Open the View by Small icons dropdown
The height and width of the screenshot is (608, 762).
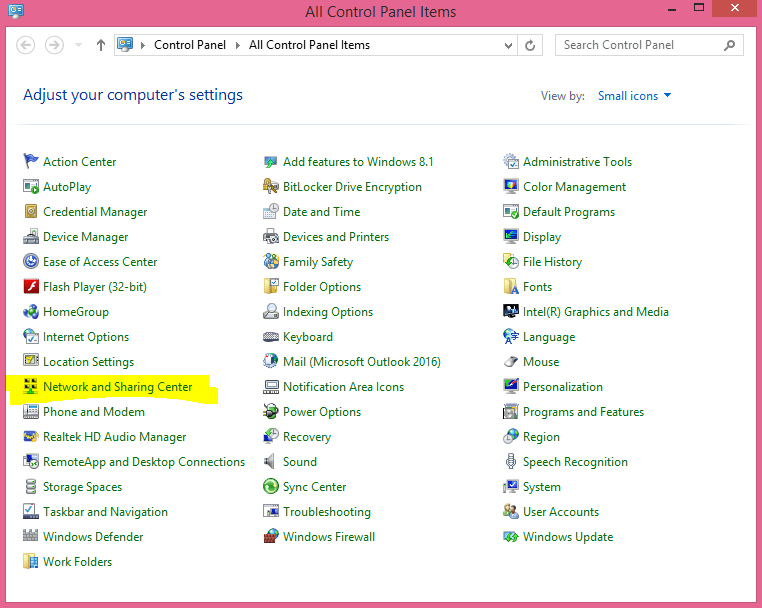[x=634, y=96]
